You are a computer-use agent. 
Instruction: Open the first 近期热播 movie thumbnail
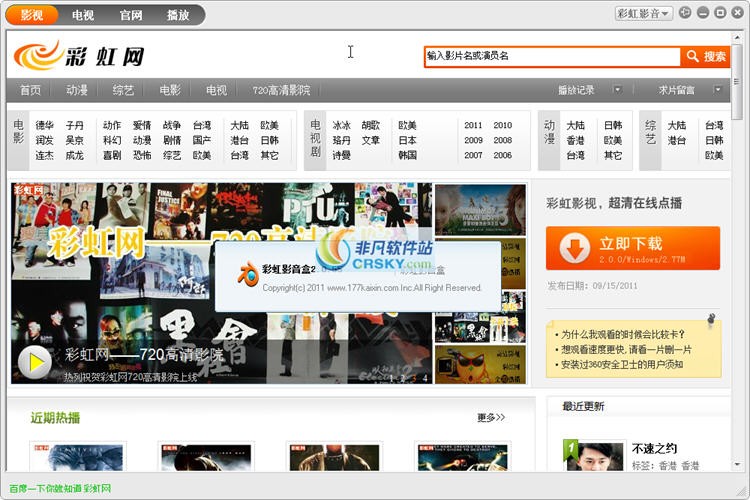pyautogui.click(x=78, y=456)
